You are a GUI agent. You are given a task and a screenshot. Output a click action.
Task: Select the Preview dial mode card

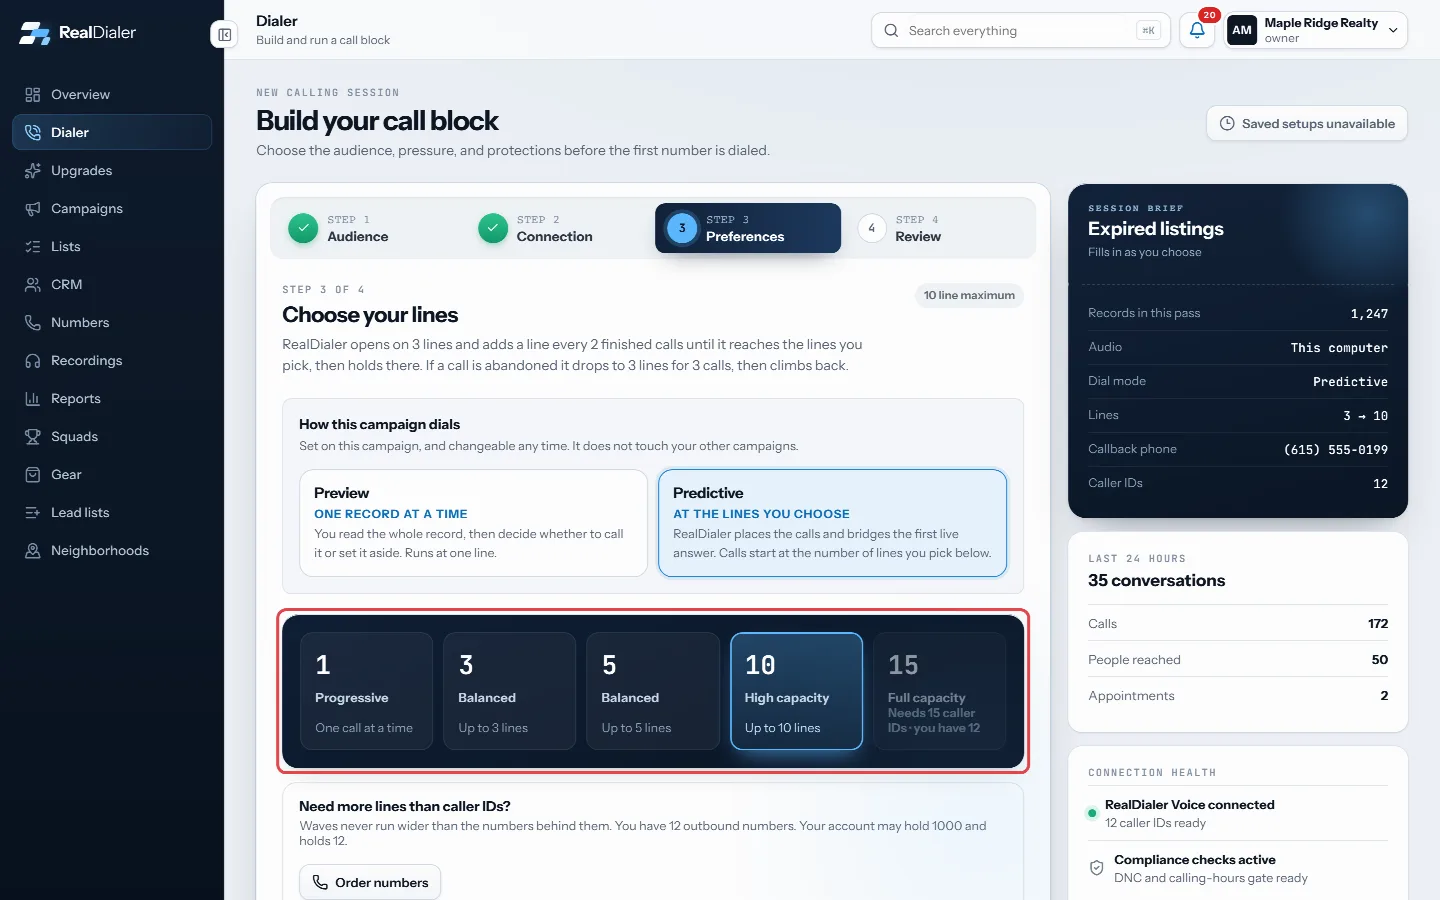[473, 523]
